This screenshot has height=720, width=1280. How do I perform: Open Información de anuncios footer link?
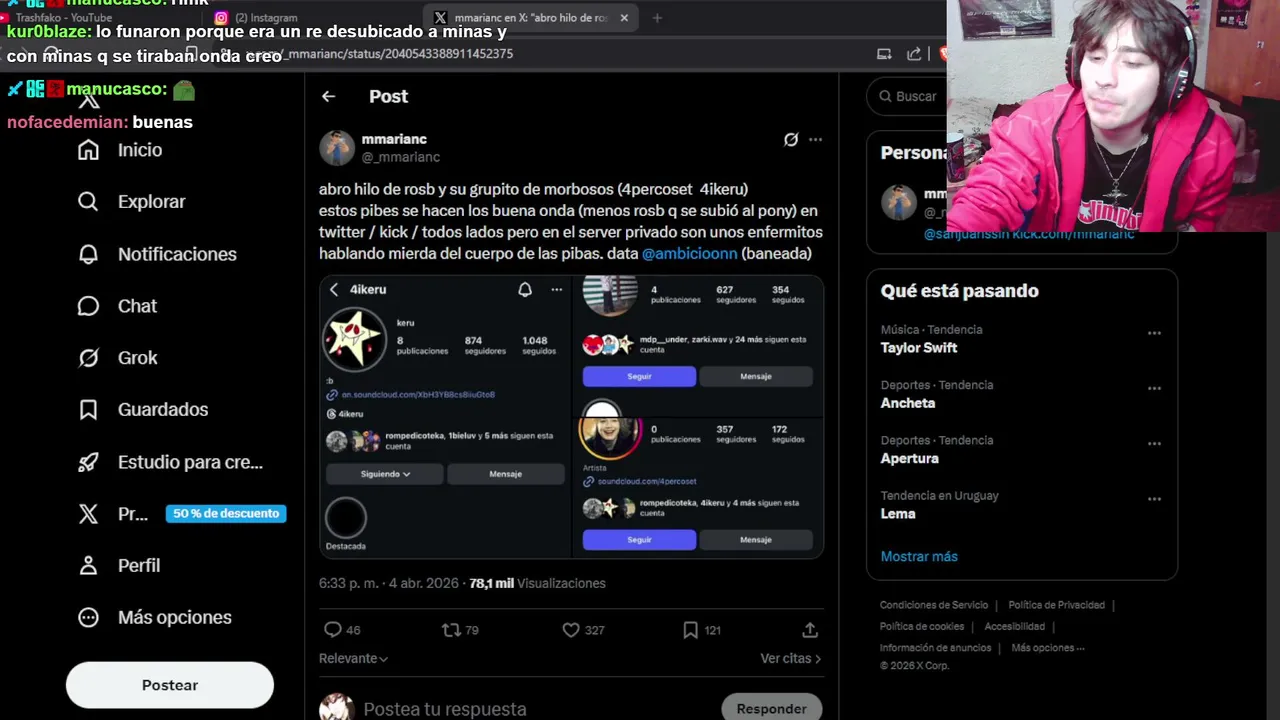point(935,648)
